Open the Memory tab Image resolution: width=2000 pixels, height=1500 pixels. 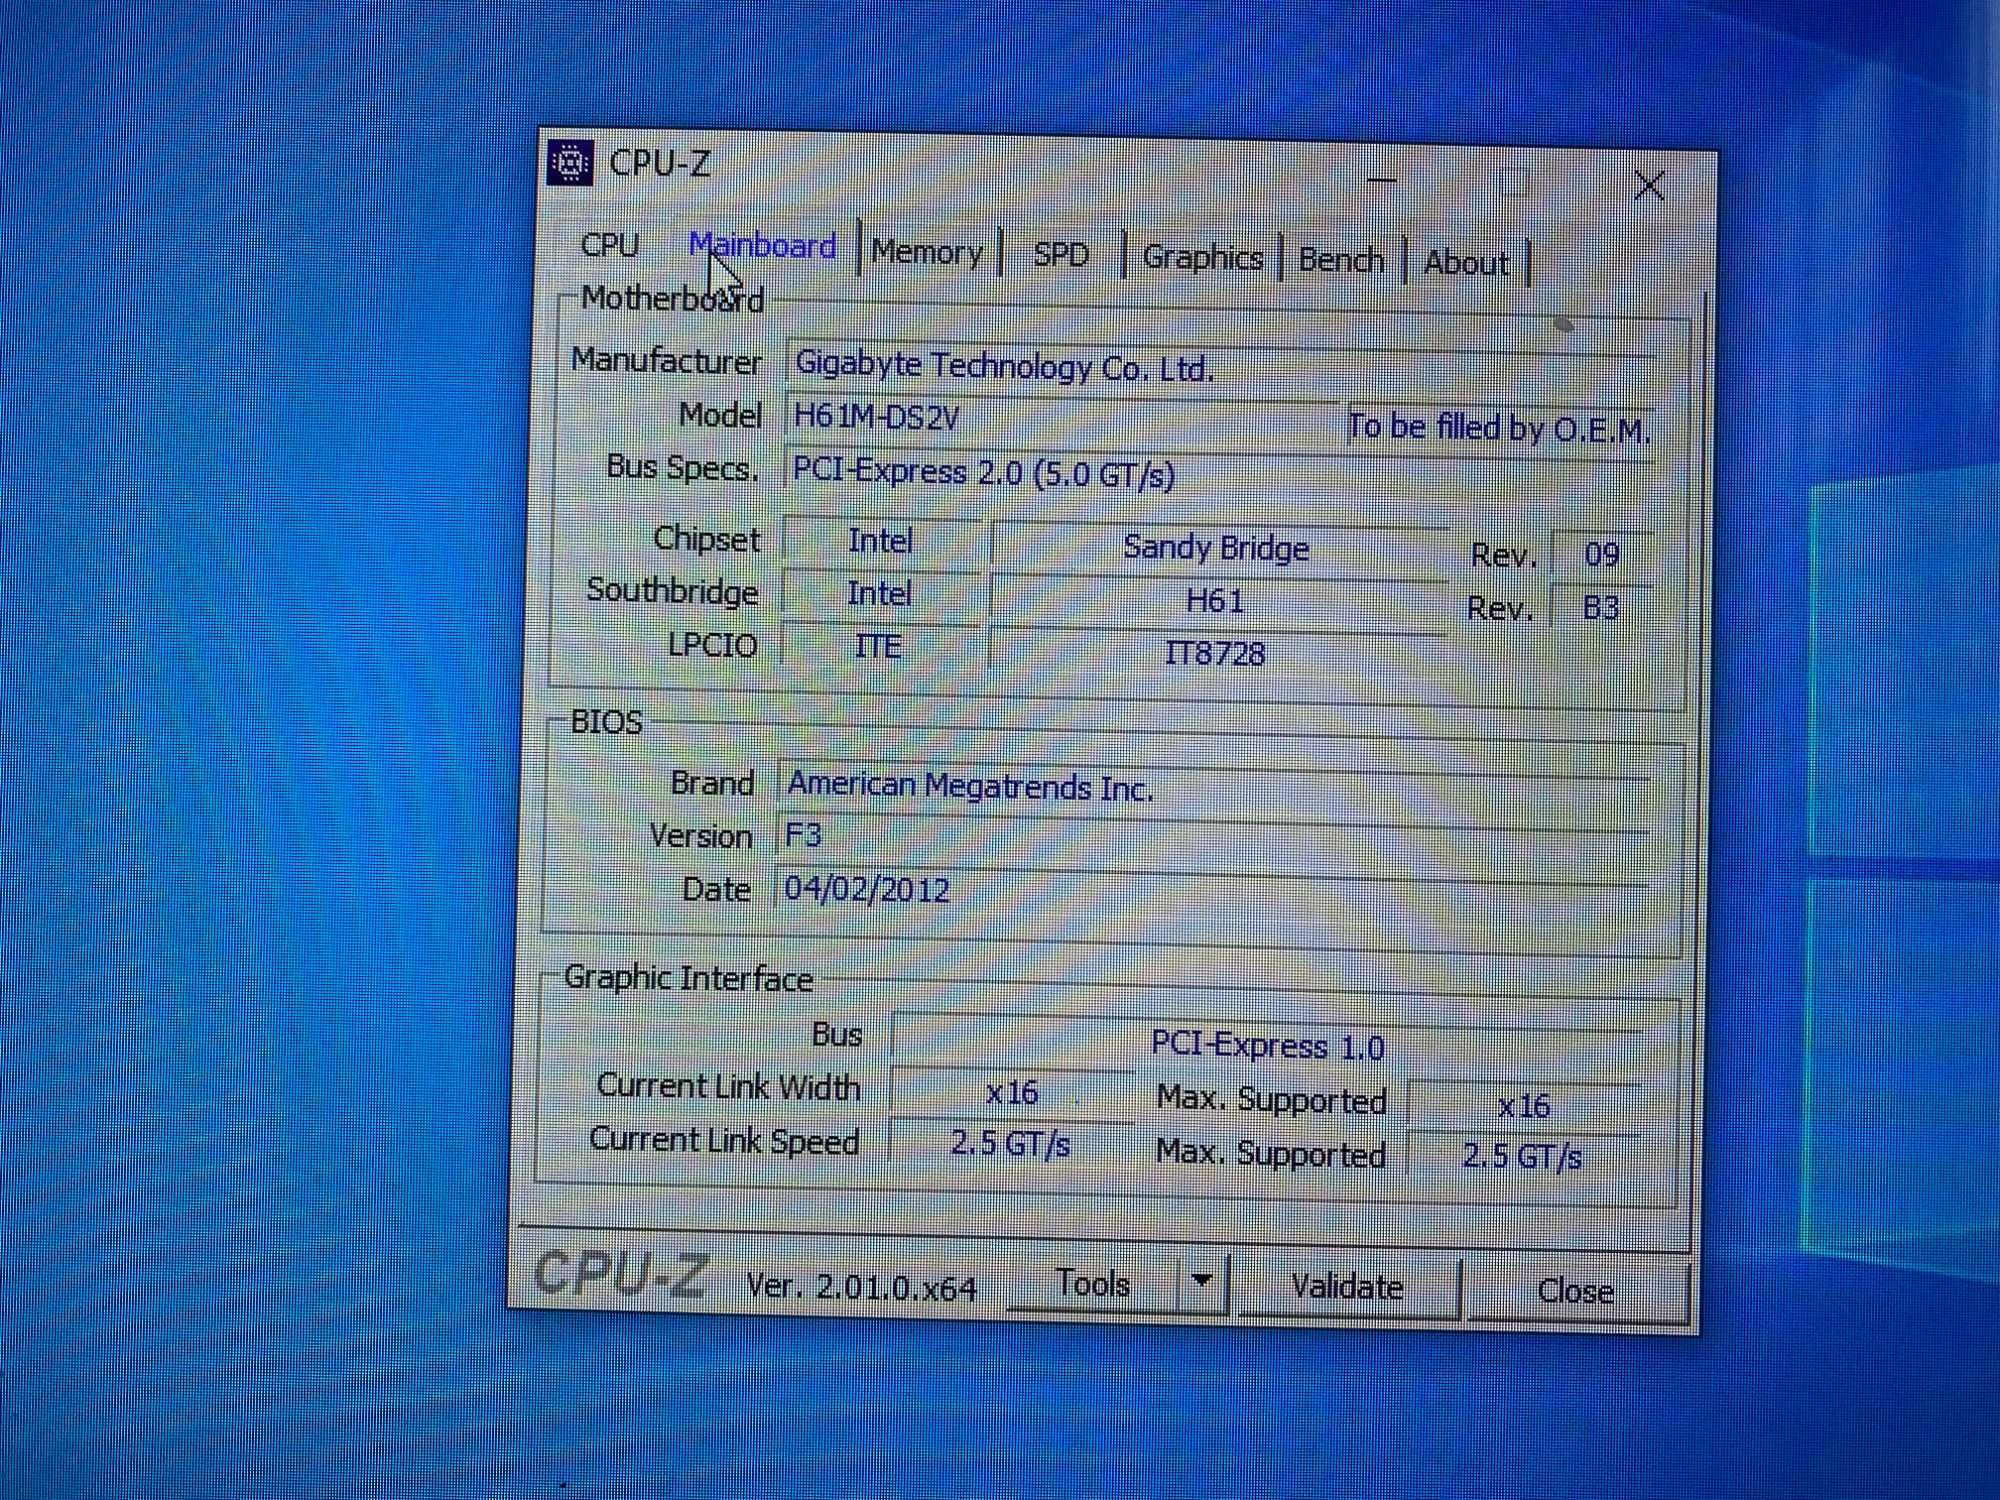pos(927,252)
